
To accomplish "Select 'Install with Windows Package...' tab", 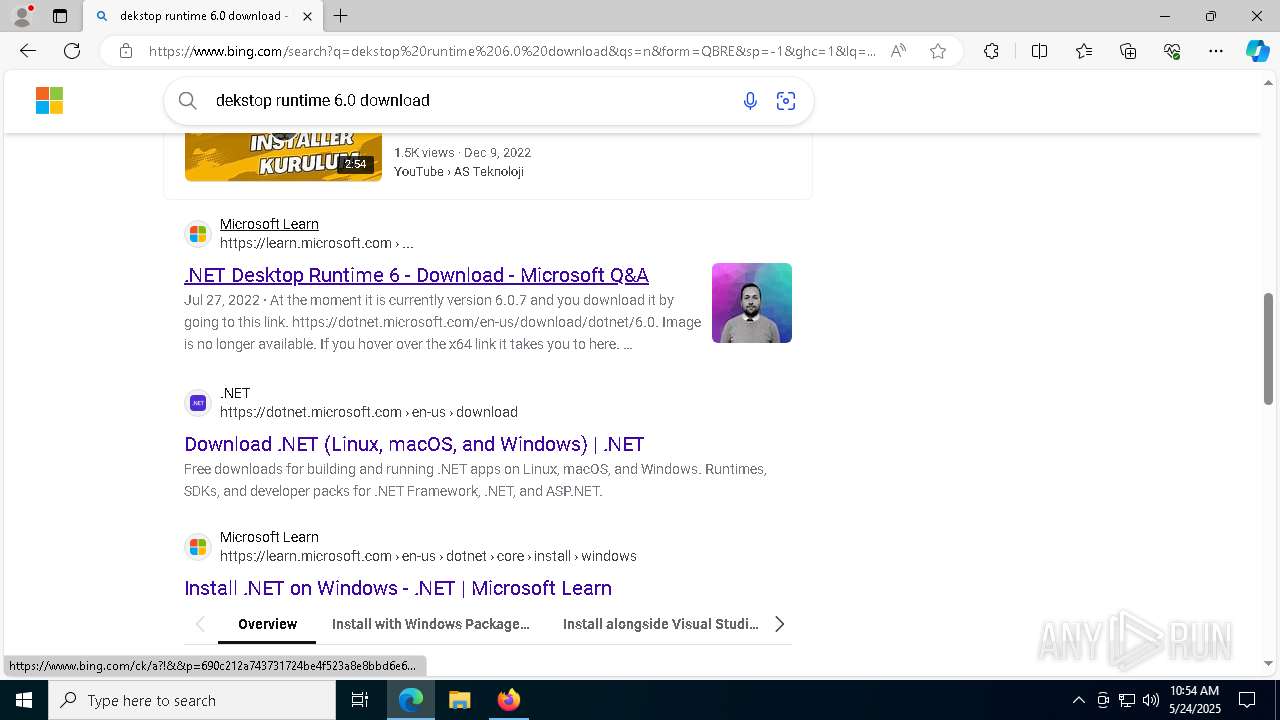I will [431, 624].
